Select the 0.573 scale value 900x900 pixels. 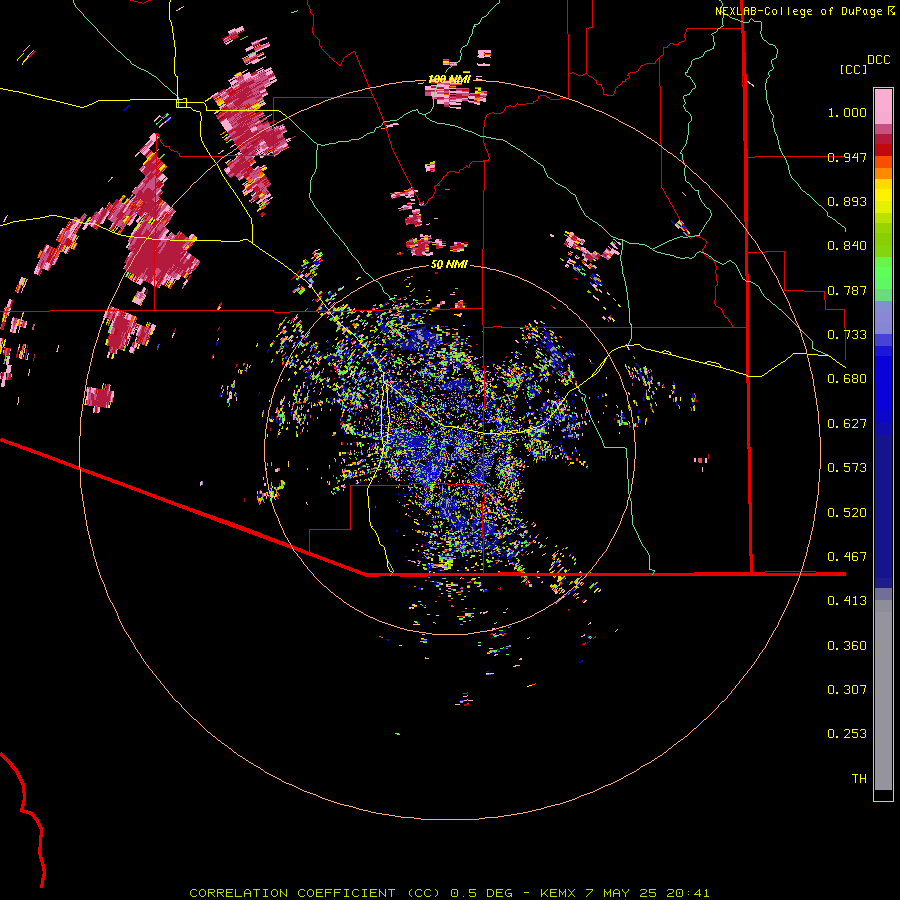[847, 468]
